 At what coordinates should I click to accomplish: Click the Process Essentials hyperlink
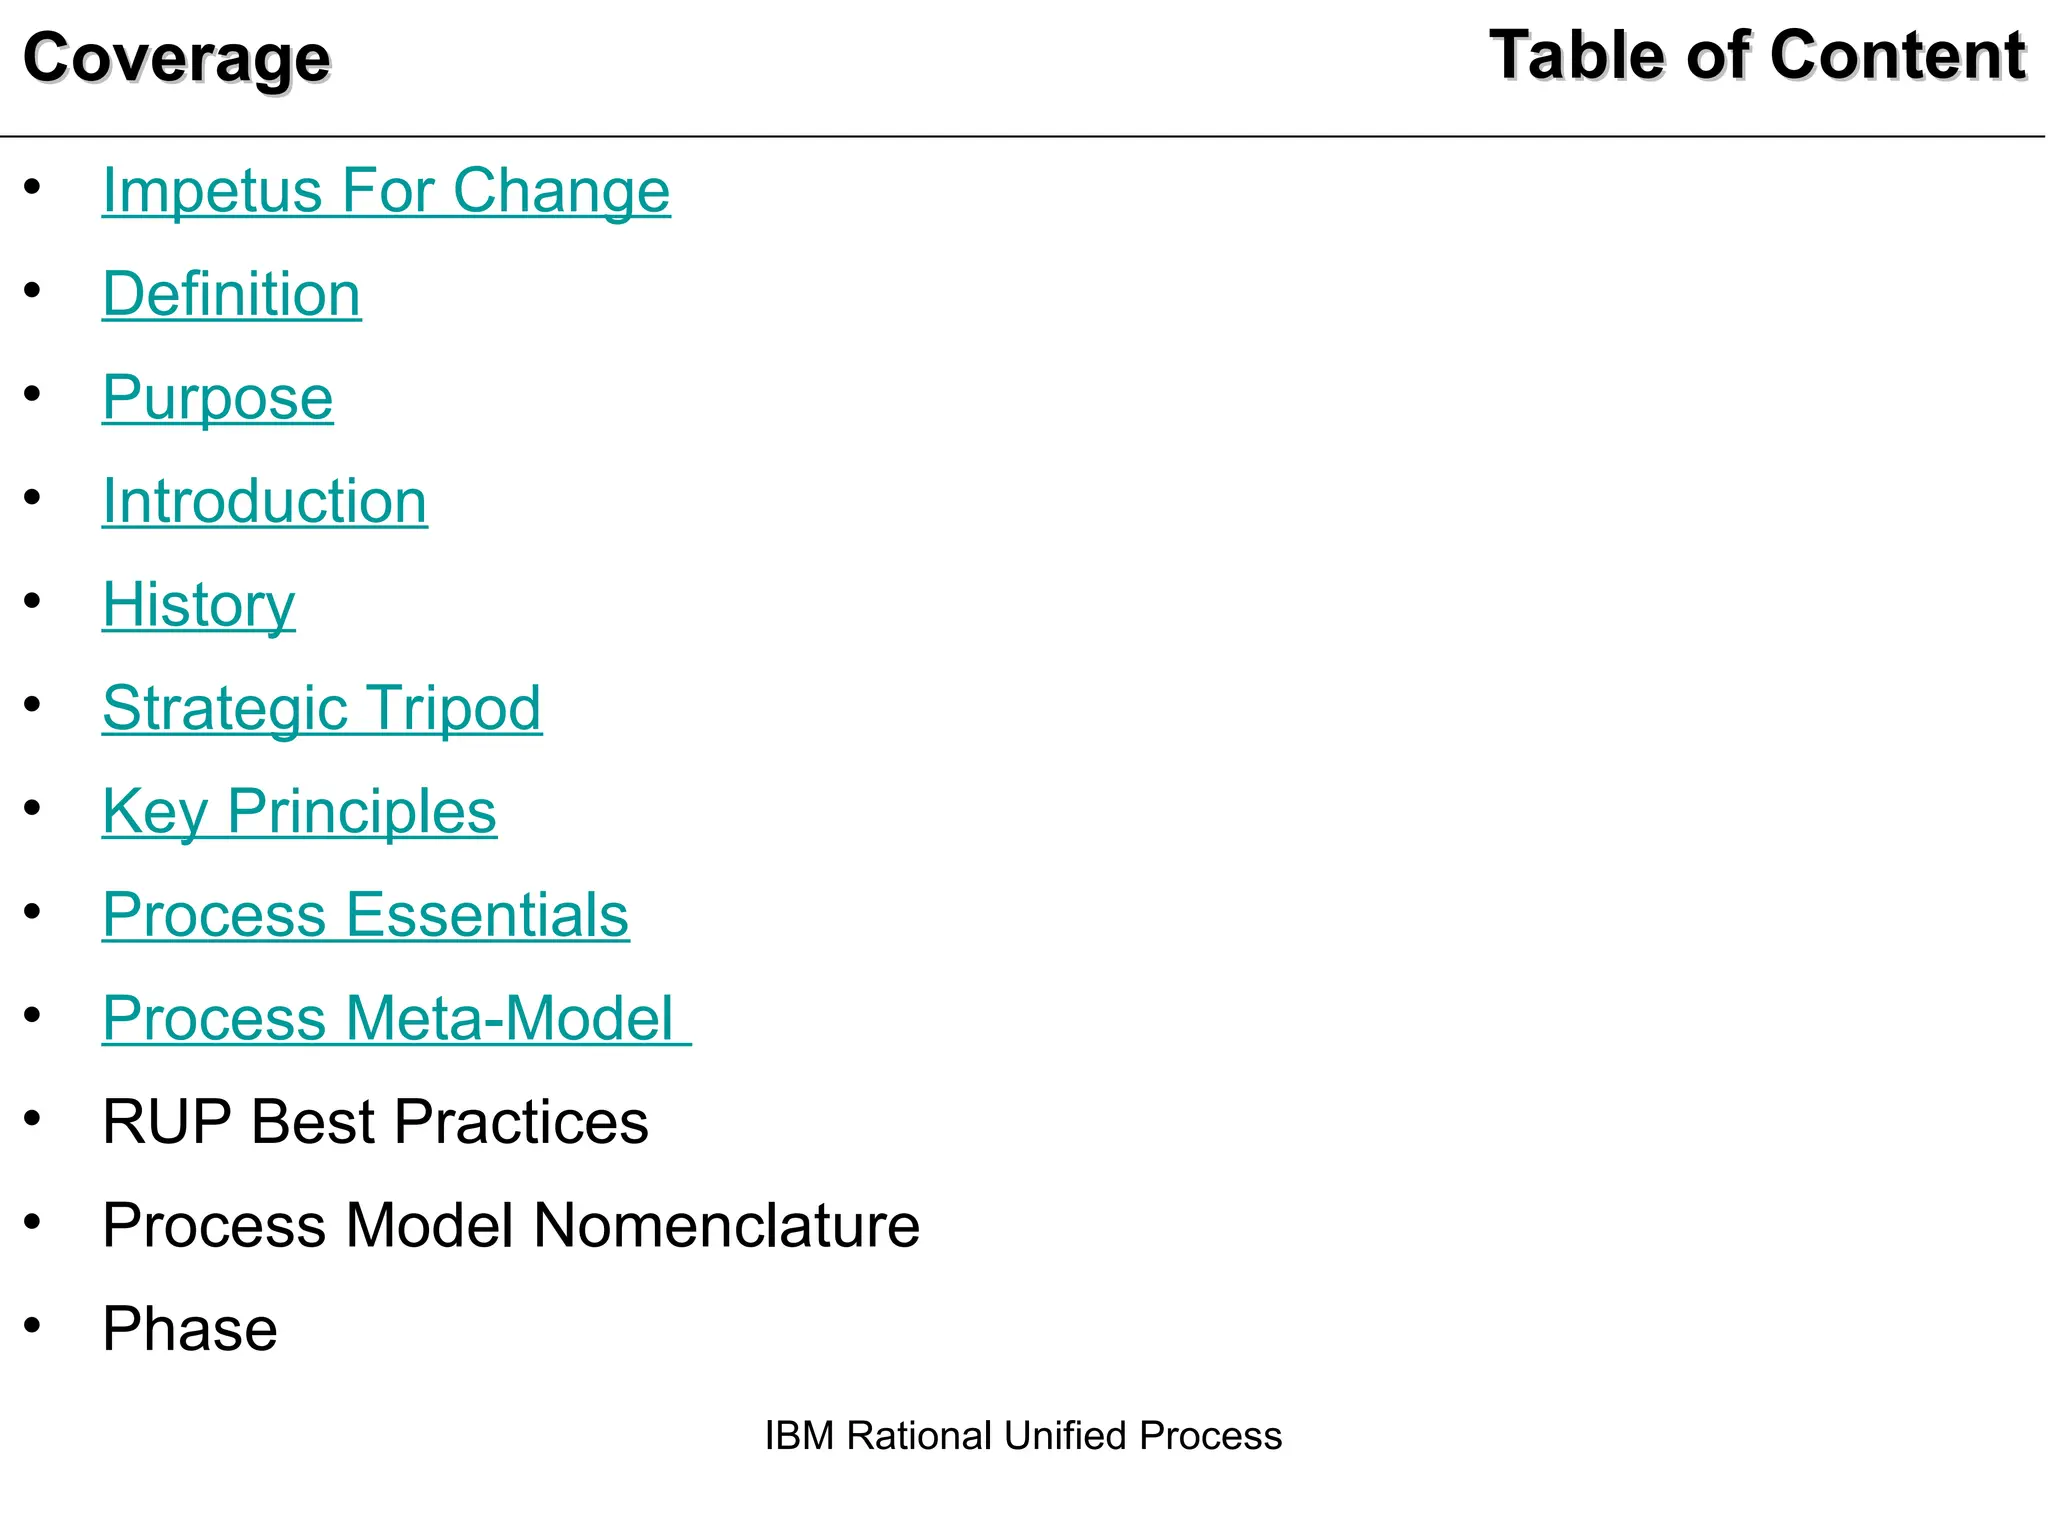(x=366, y=915)
